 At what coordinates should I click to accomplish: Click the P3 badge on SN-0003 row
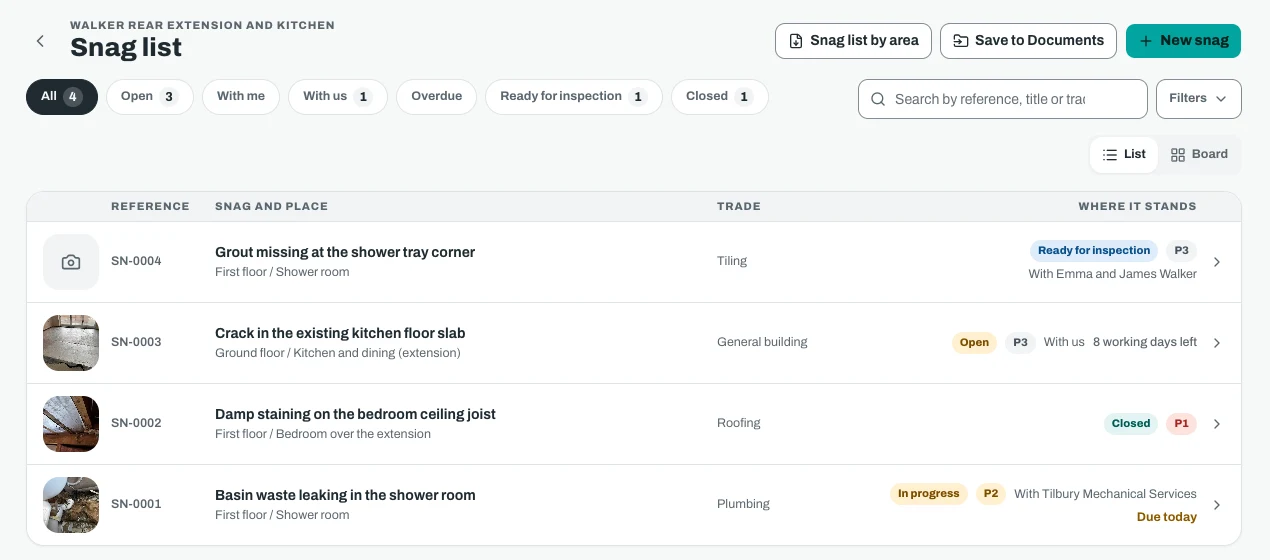pos(1020,343)
